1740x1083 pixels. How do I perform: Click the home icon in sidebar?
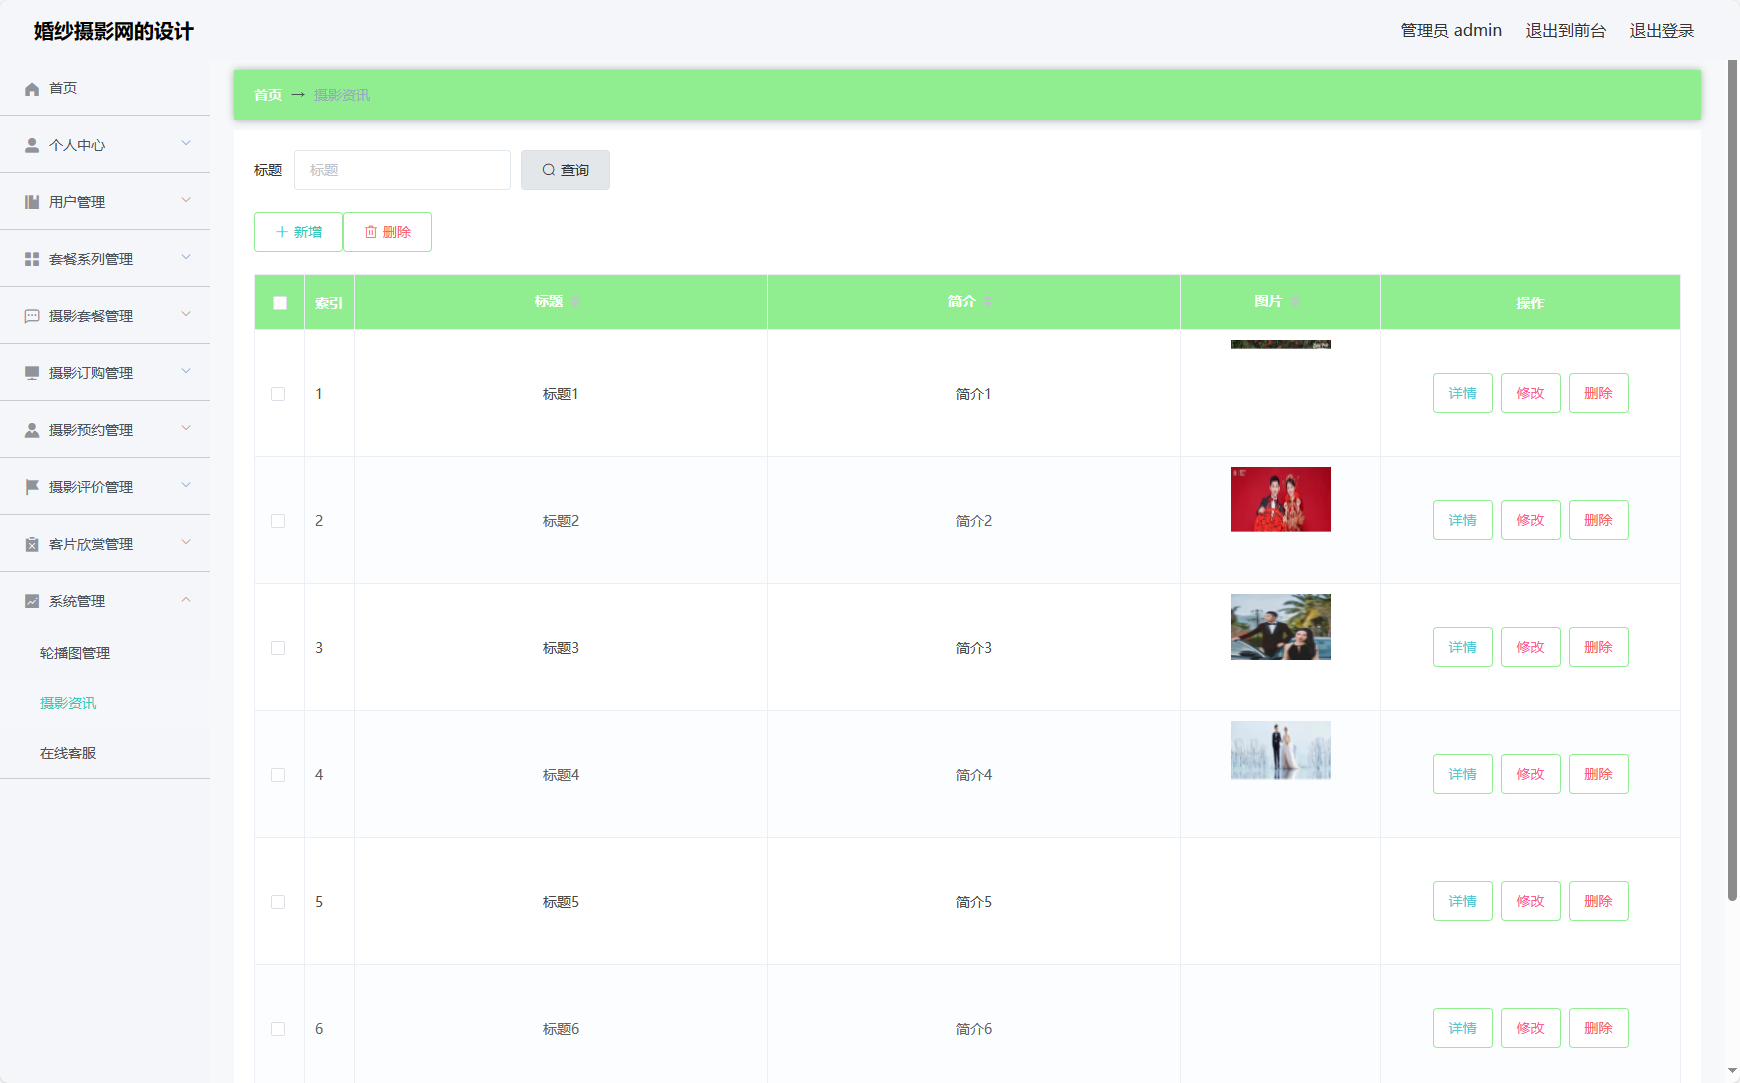(x=32, y=89)
